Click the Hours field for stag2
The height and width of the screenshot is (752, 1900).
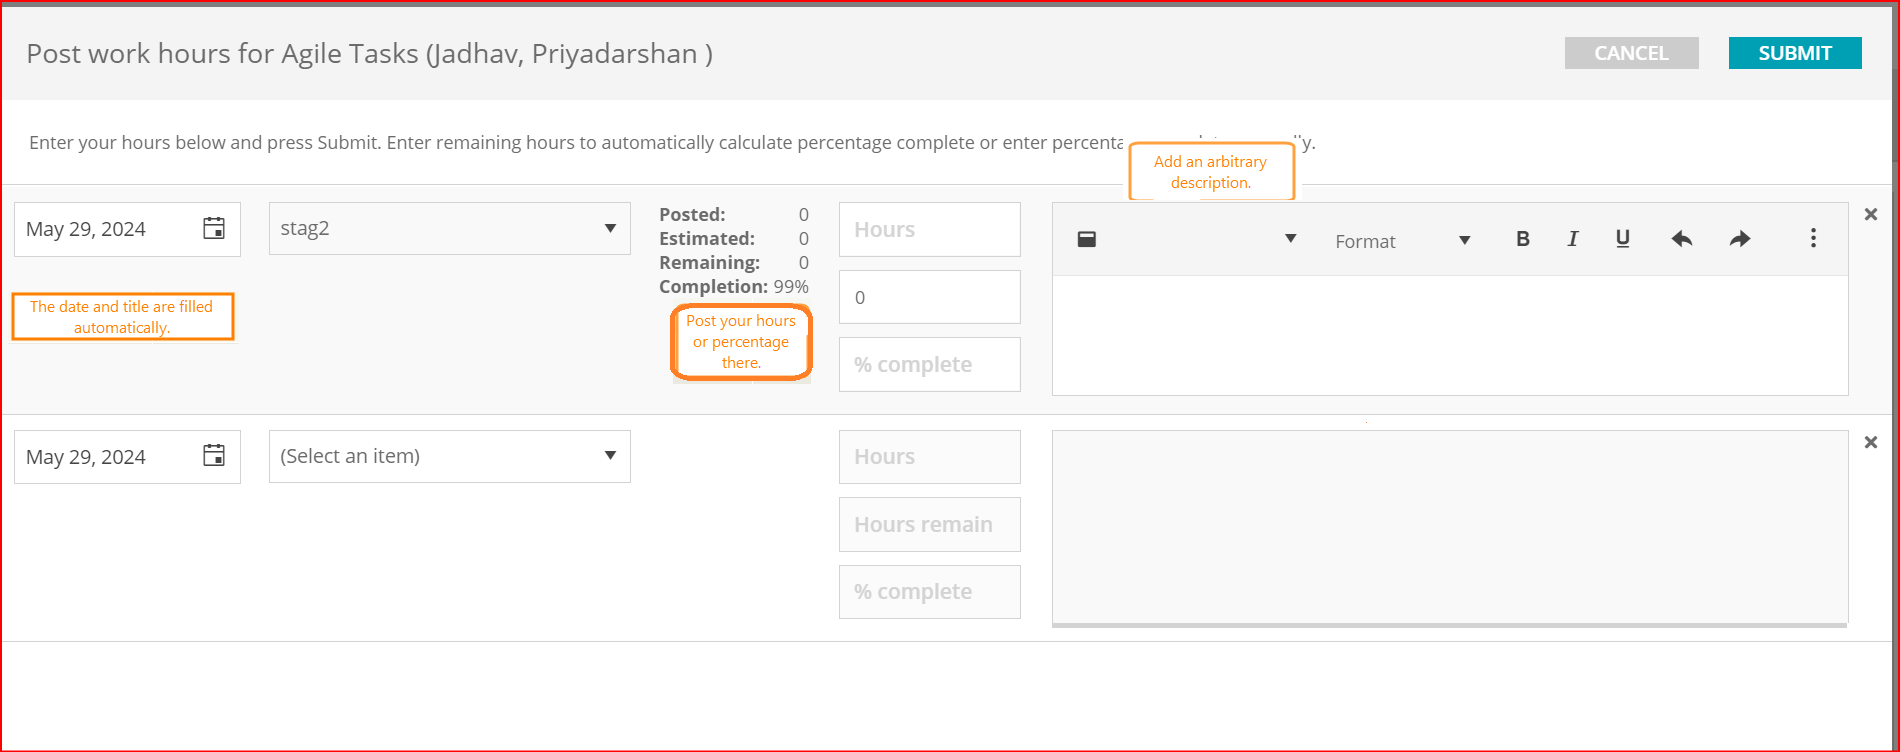[x=929, y=229]
